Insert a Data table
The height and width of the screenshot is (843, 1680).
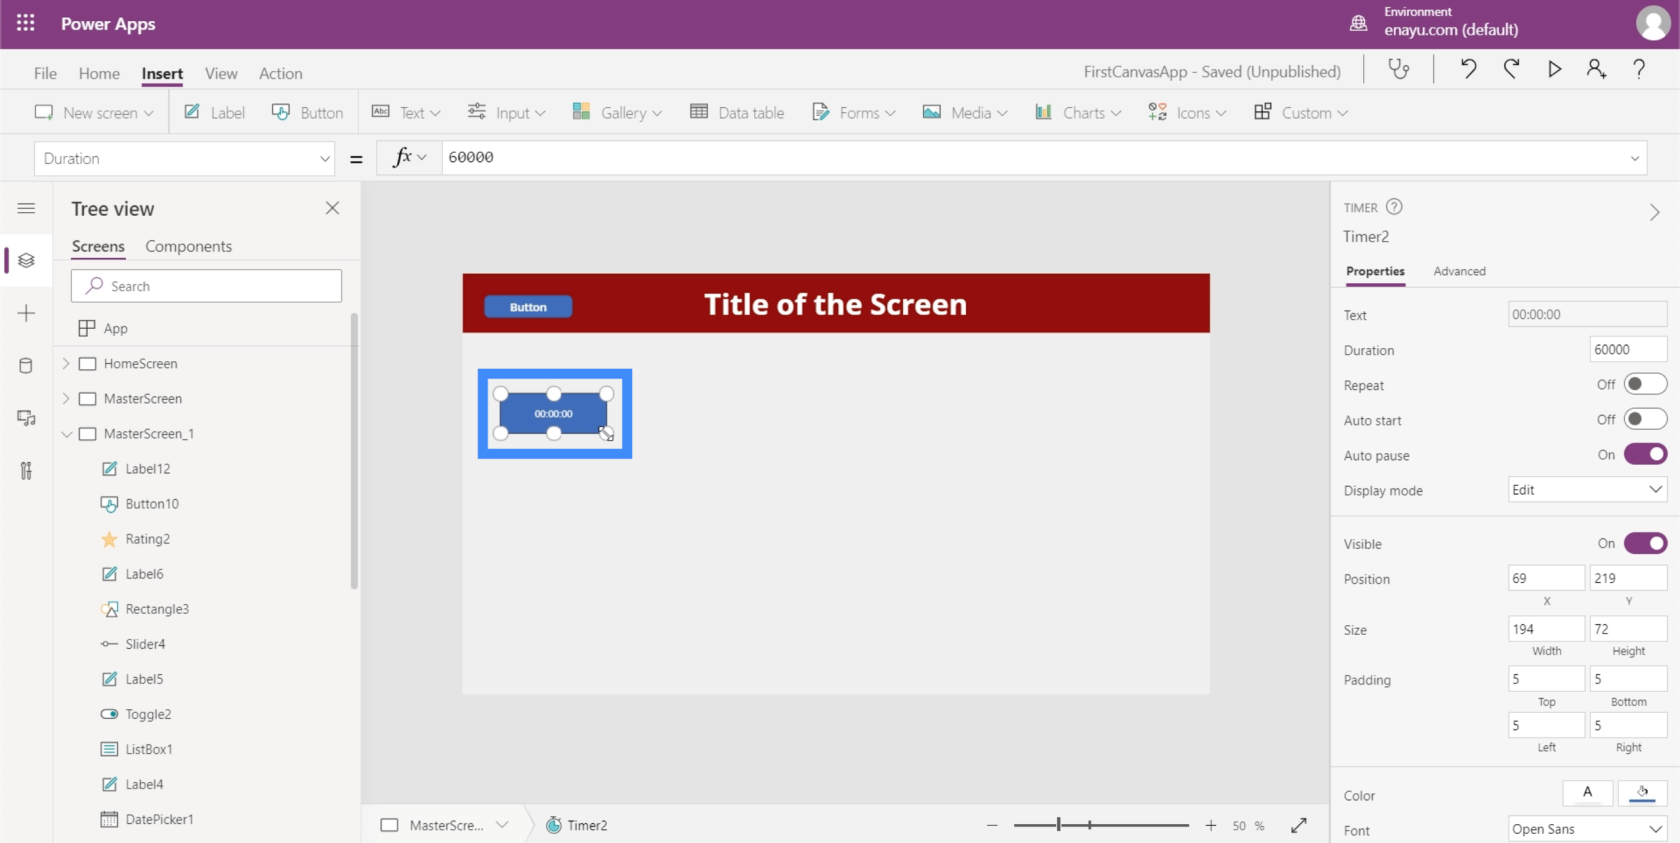click(737, 112)
